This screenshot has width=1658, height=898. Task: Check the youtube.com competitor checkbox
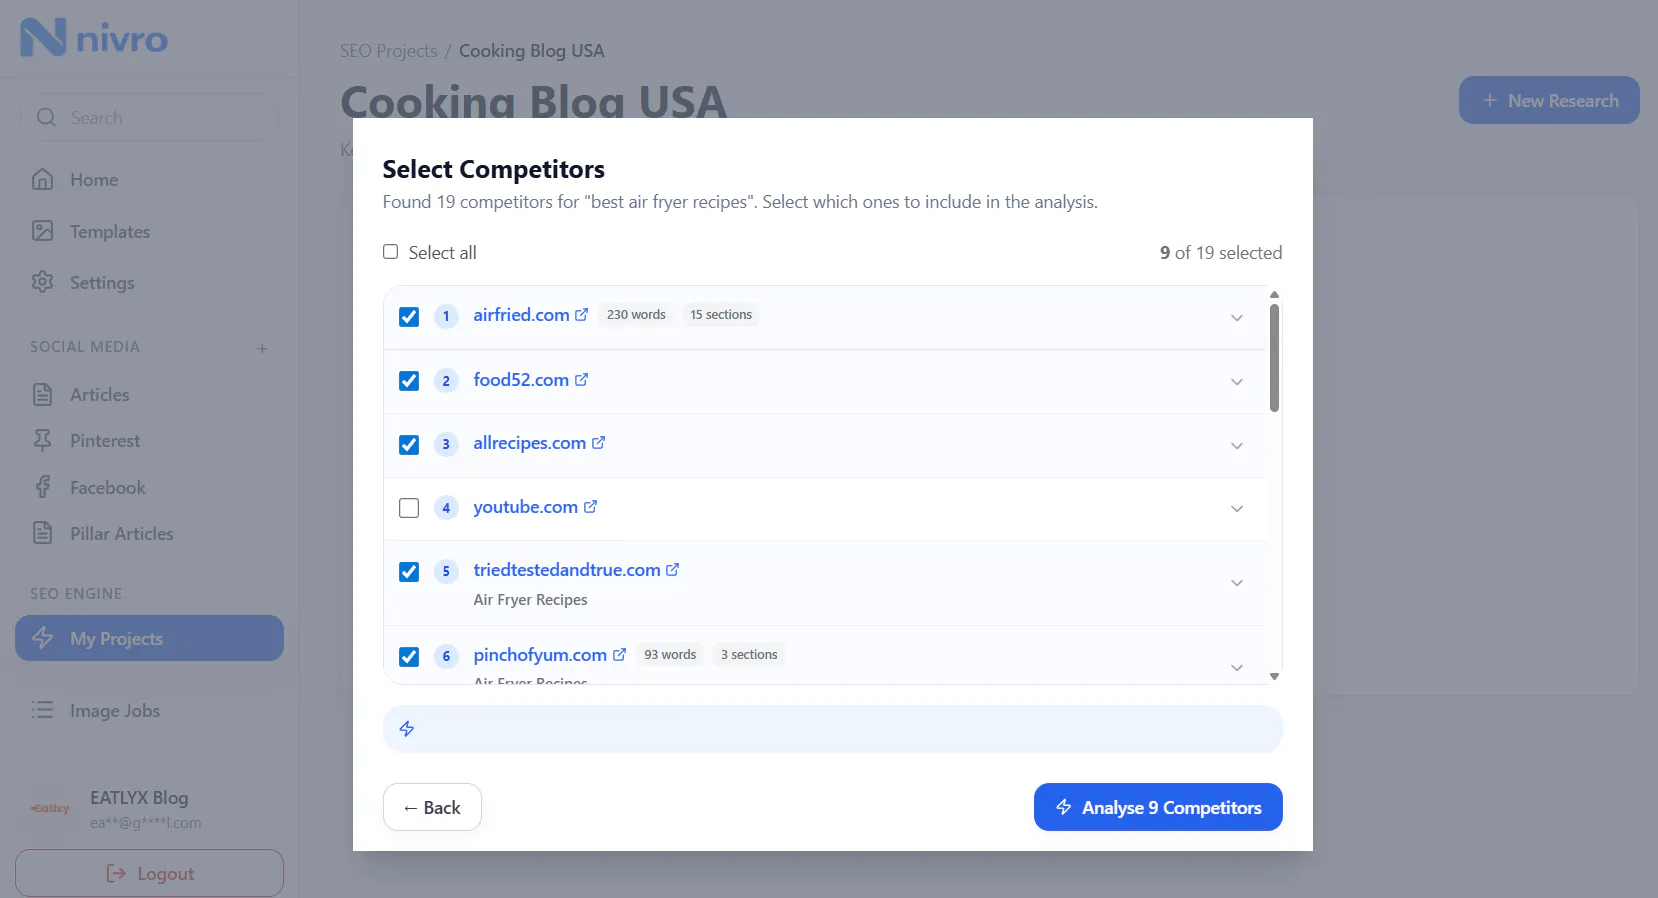point(409,508)
